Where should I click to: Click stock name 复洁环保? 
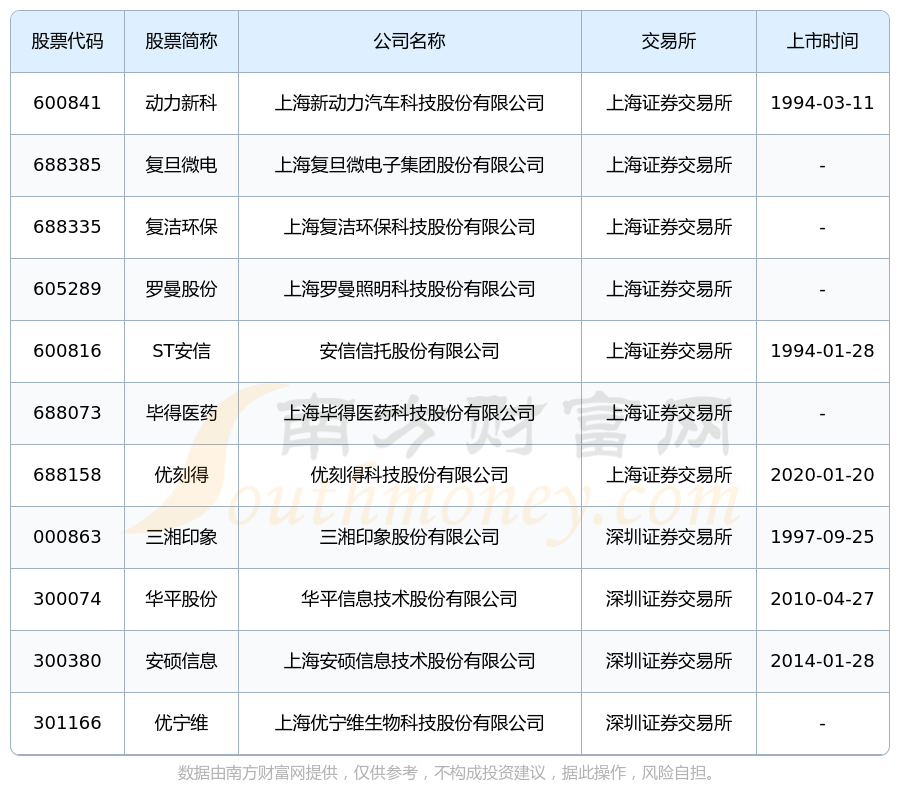181,227
